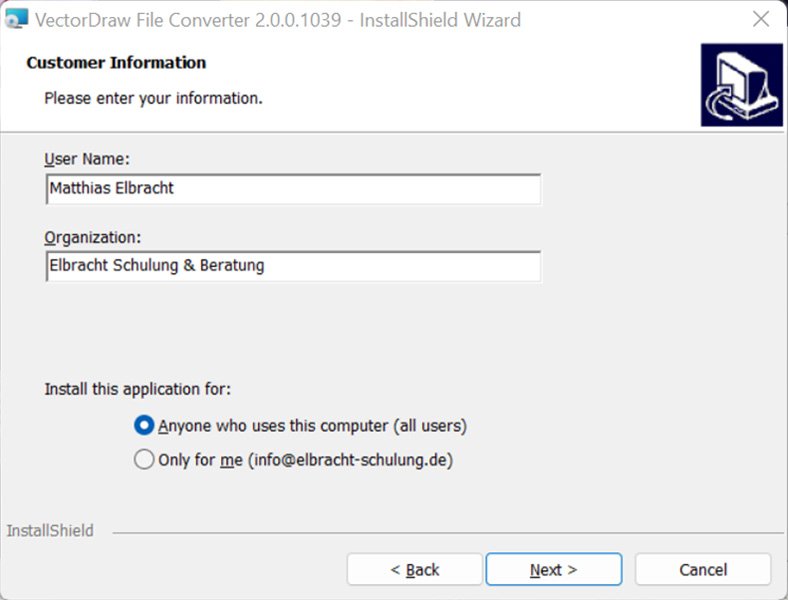Select the 'Anyone who uses this computer' radio button

point(144,425)
